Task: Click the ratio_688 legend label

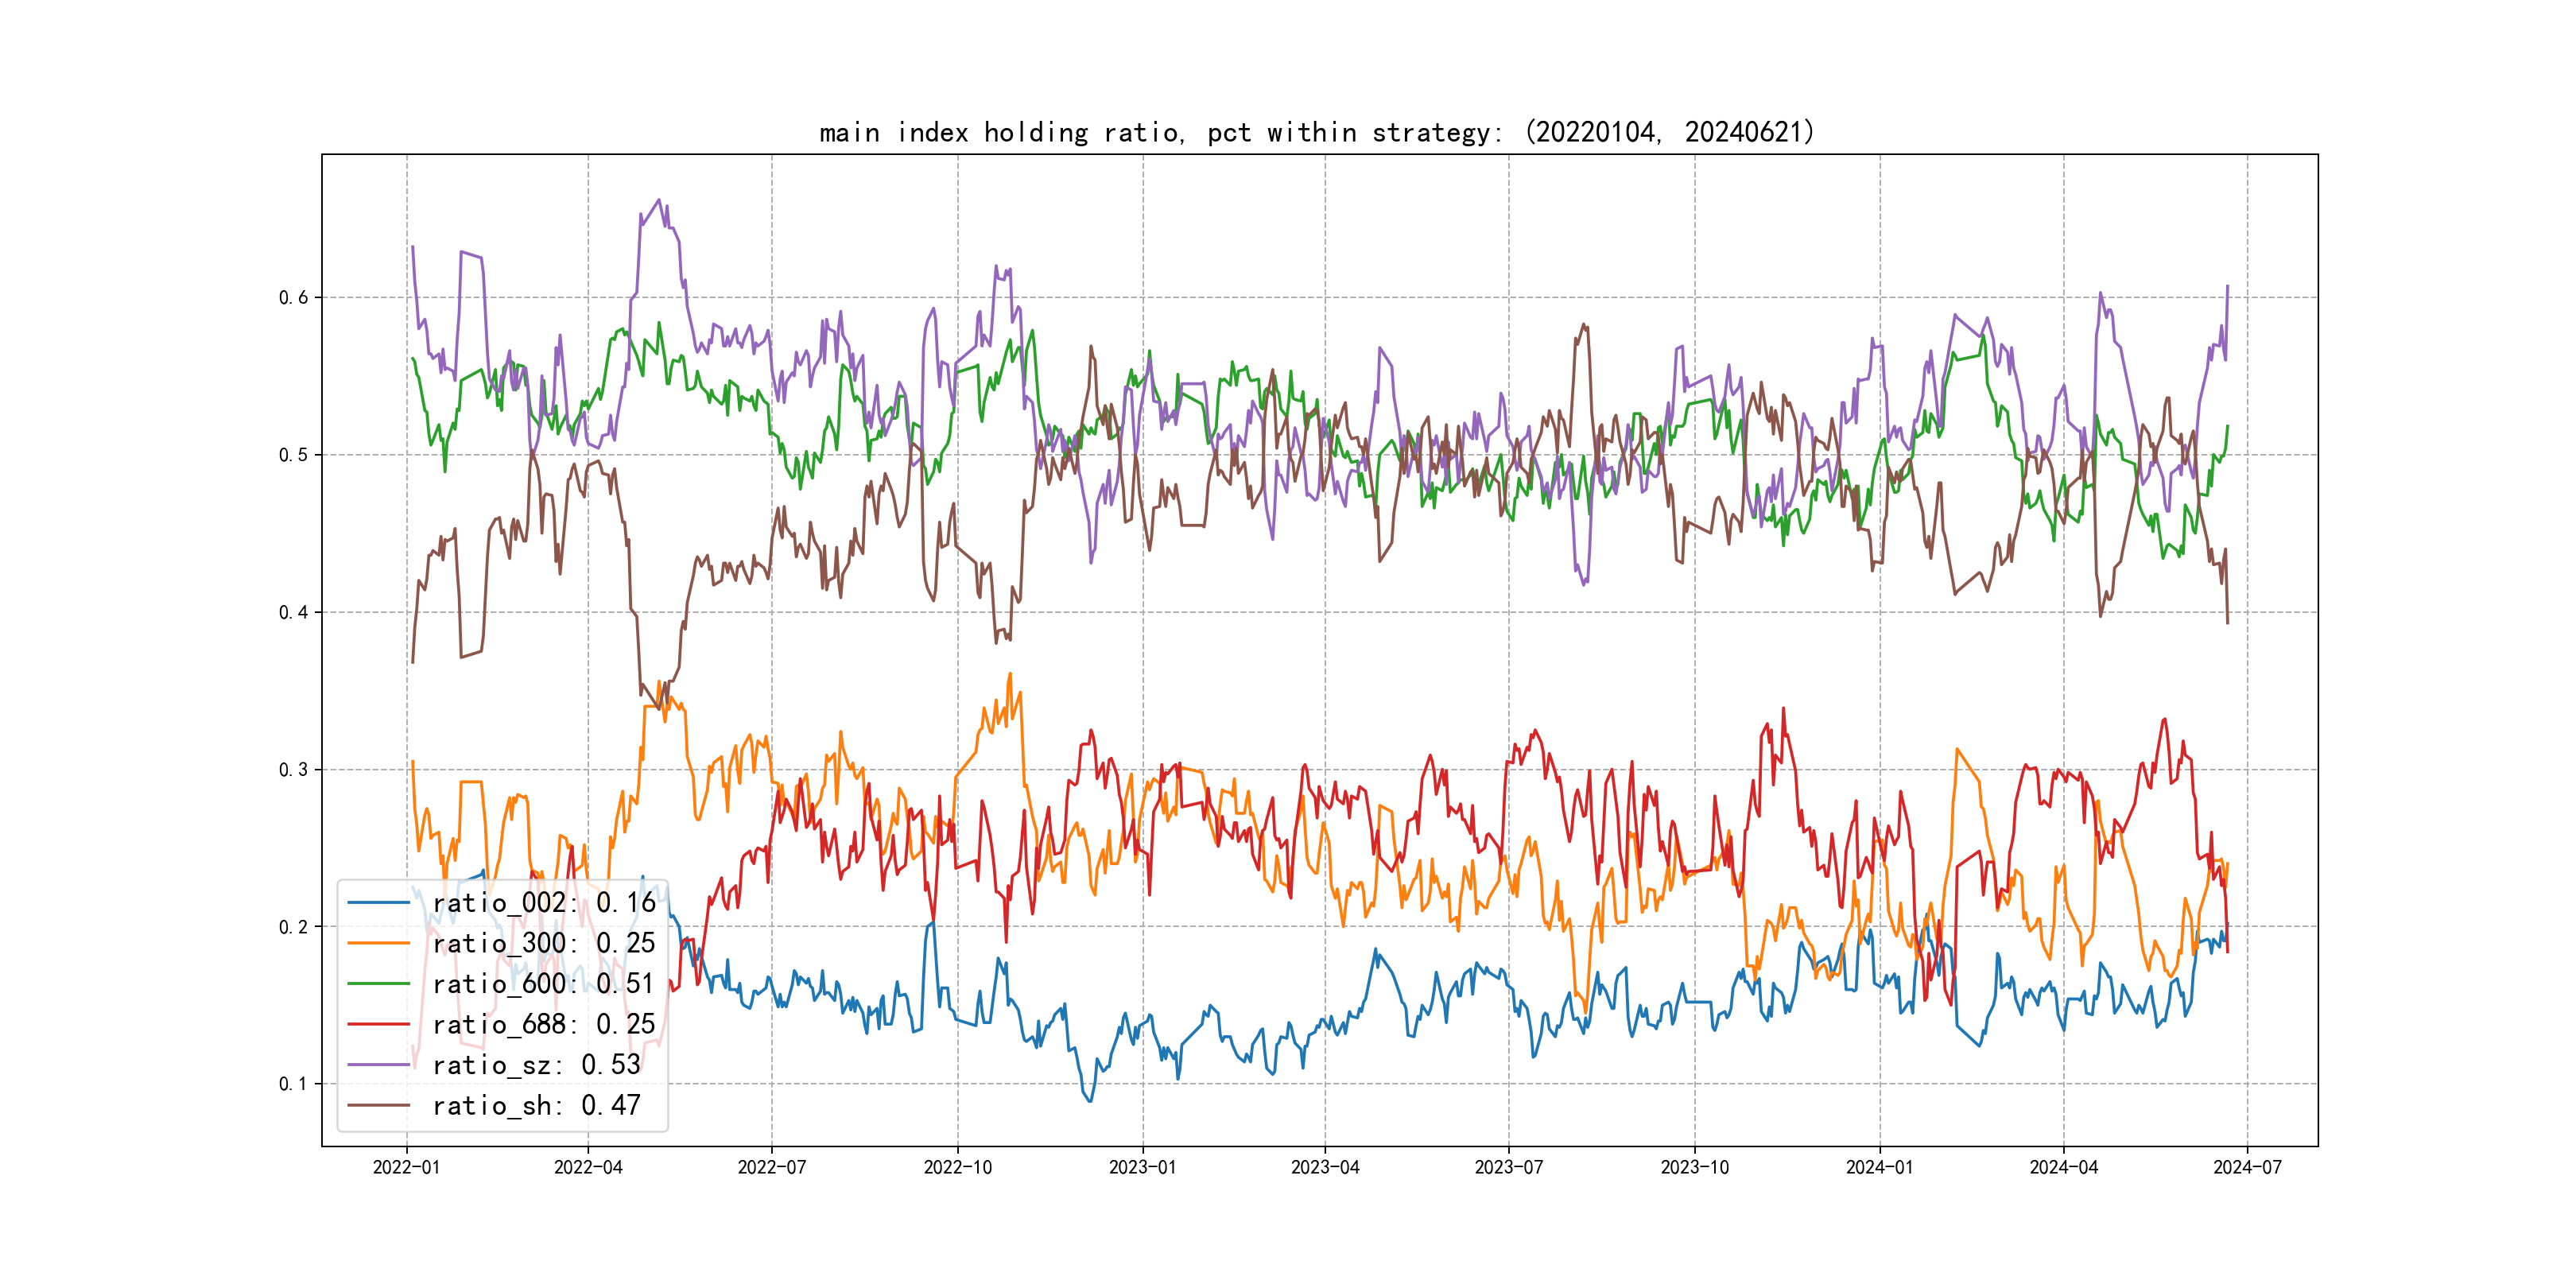Action: [543, 1025]
